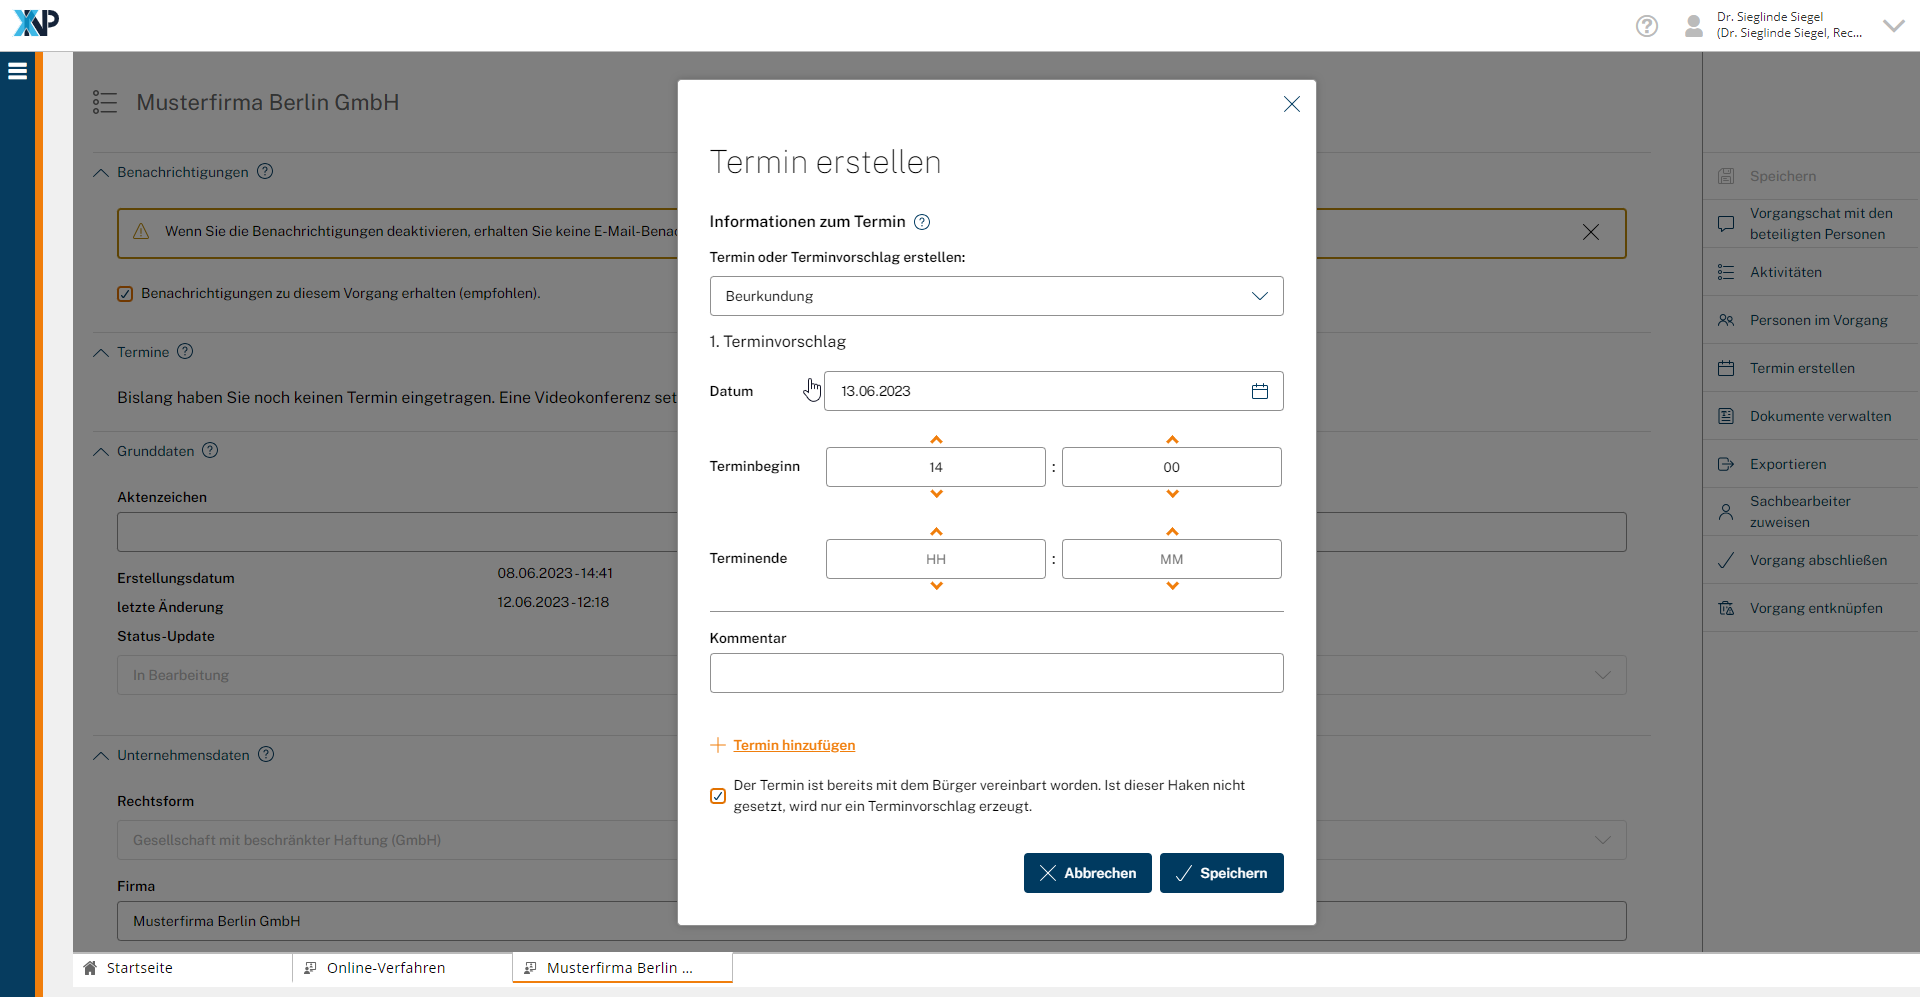Image resolution: width=1920 pixels, height=997 pixels.
Task: Click the Firma input field
Action: 871,921
